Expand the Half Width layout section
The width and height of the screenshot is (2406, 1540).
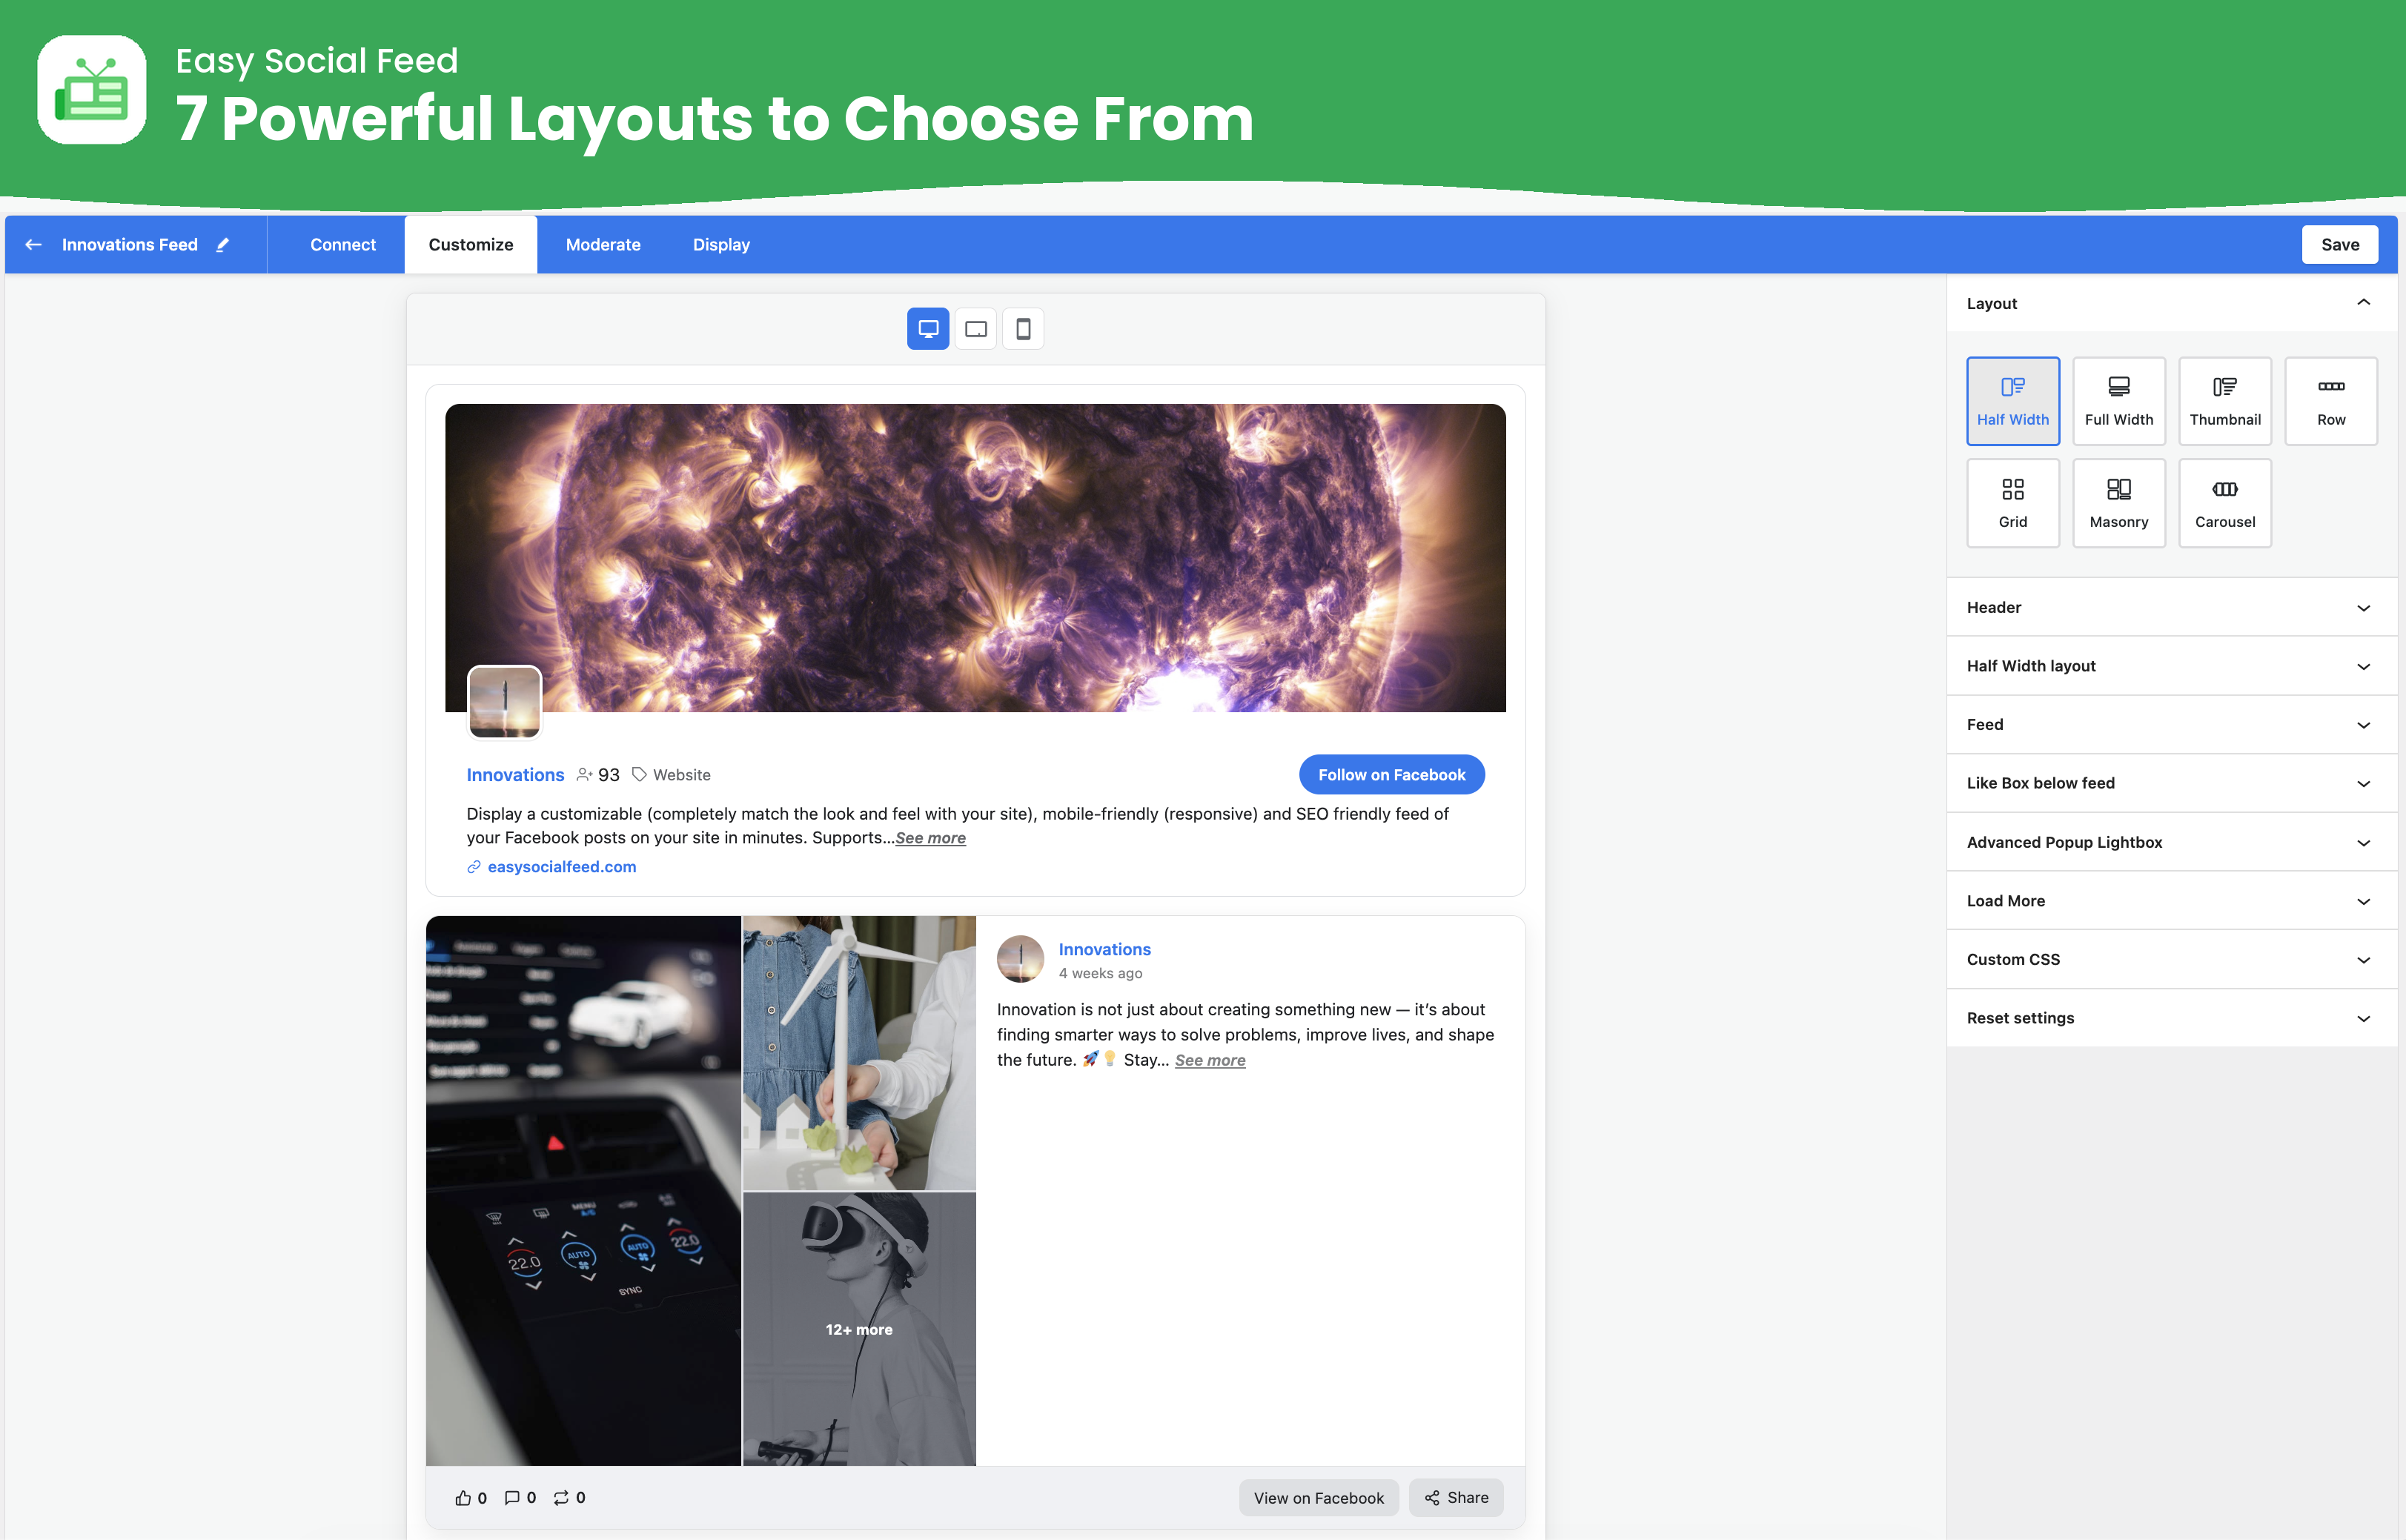[2171, 666]
